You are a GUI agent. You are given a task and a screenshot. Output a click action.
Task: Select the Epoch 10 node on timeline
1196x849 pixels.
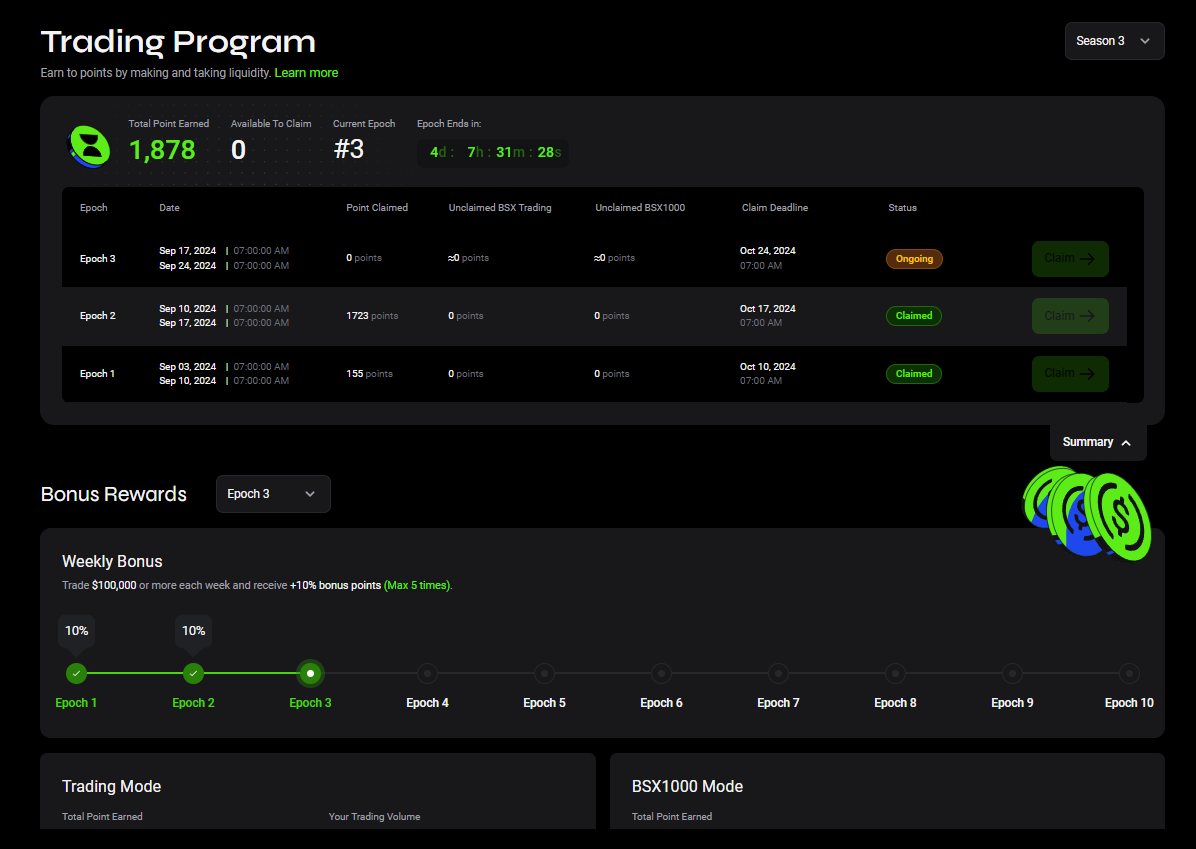1129,673
